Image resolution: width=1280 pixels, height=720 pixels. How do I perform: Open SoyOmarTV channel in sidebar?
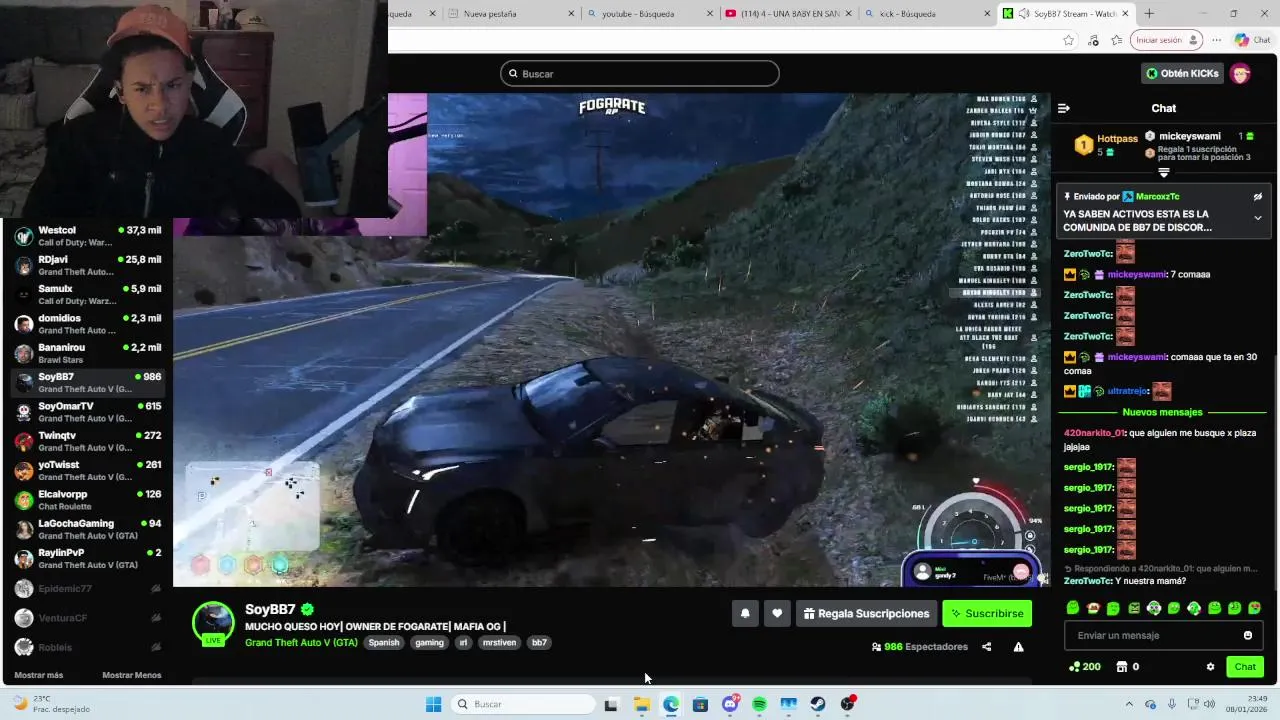[x=88, y=412]
